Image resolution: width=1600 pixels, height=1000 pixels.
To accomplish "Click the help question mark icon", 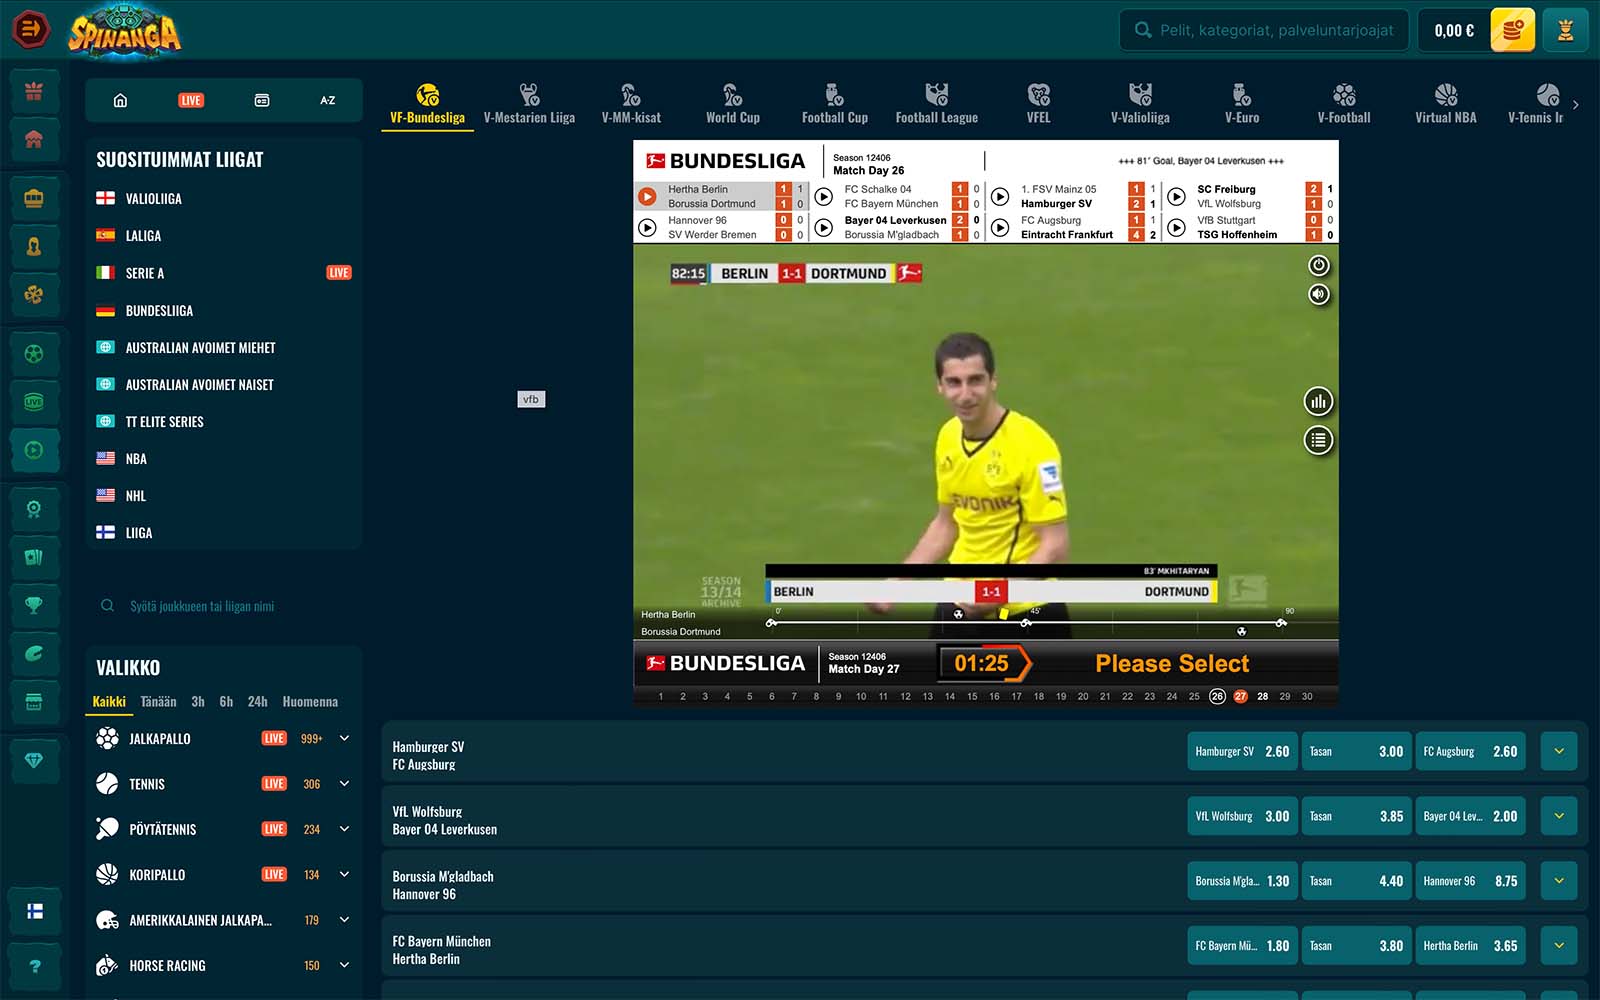I will point(34,966).
